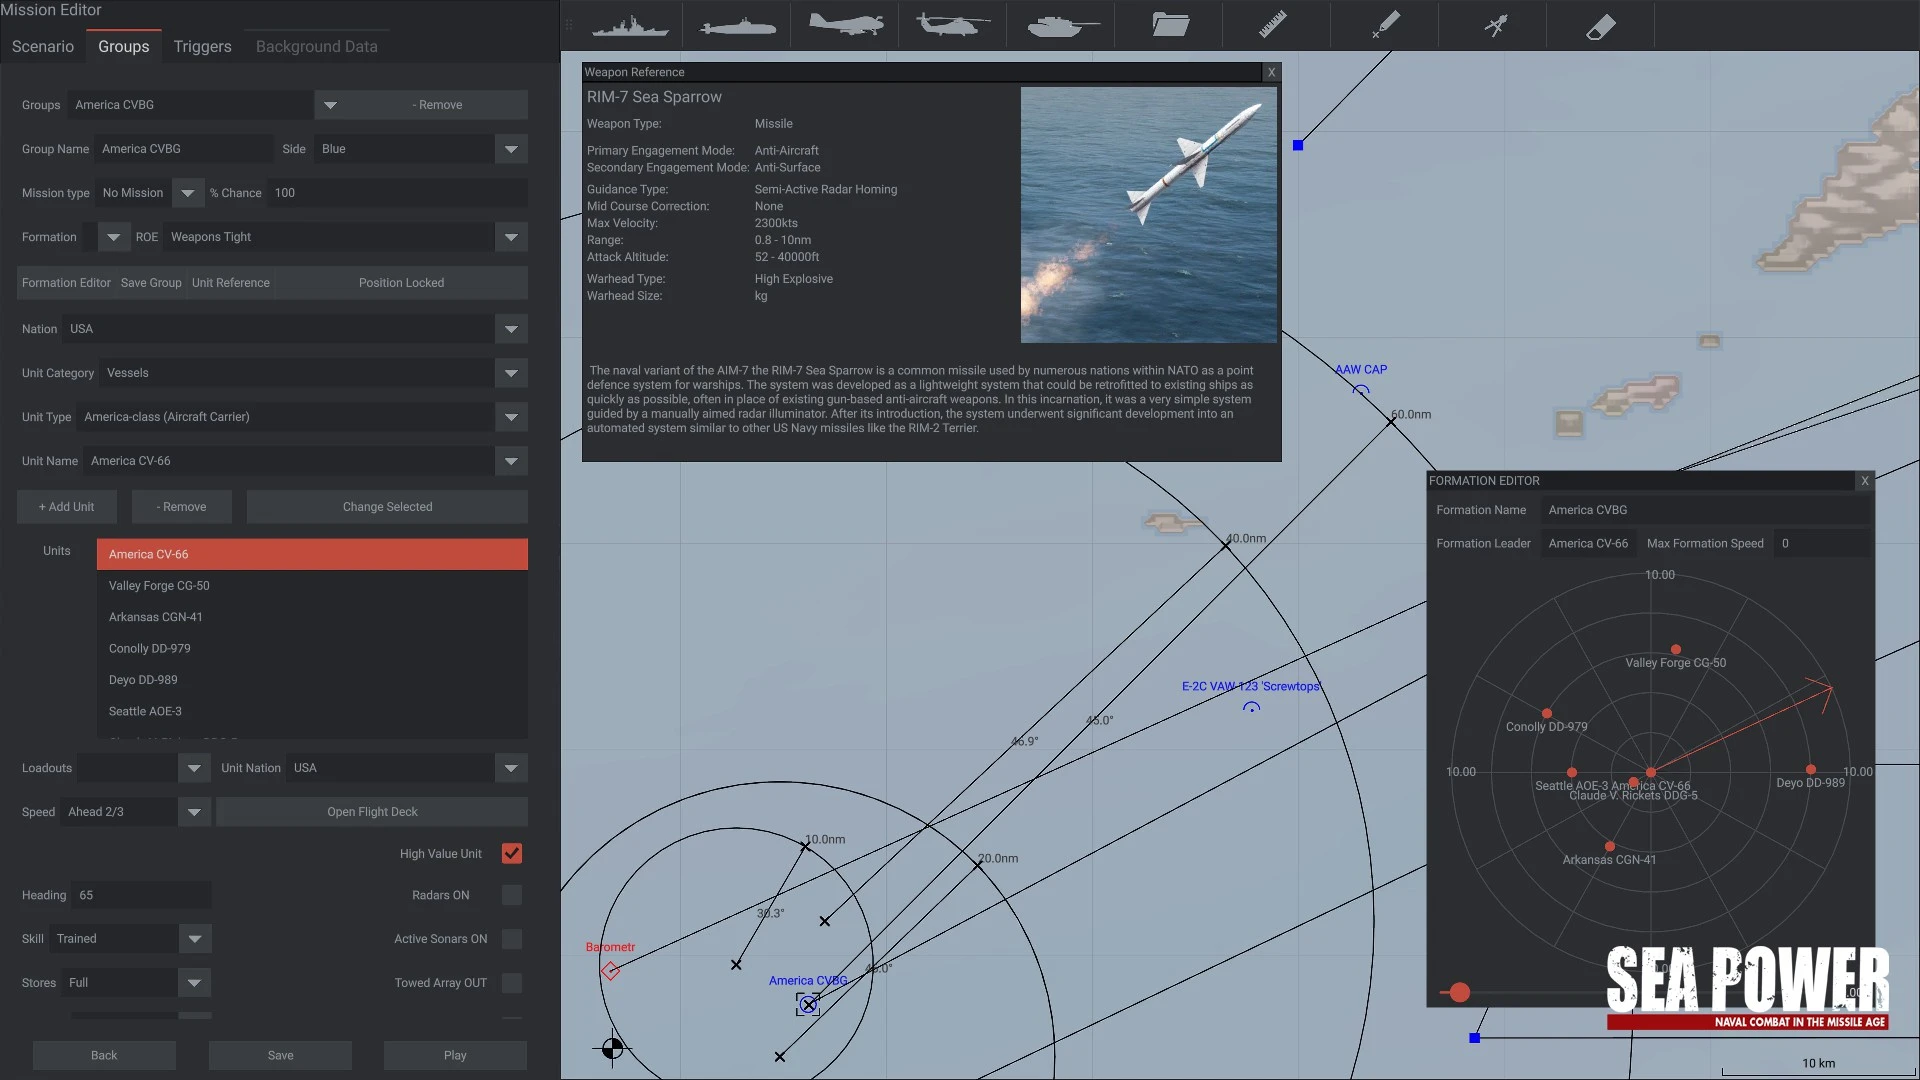Click the Open Flight Deck button
This screenshot has height=1080, width=1920.
point(372,812)
